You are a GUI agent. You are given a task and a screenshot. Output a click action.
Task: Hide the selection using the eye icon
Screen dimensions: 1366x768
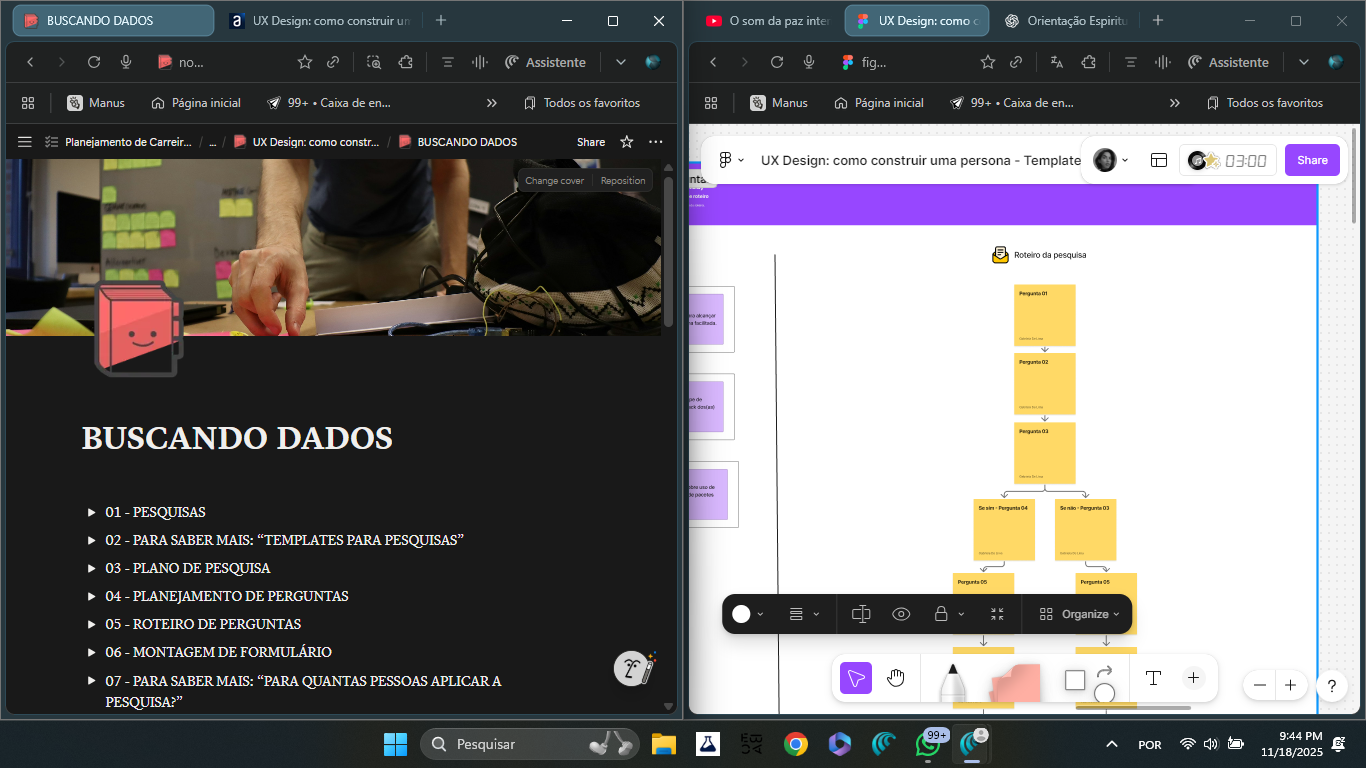point(901,614)
